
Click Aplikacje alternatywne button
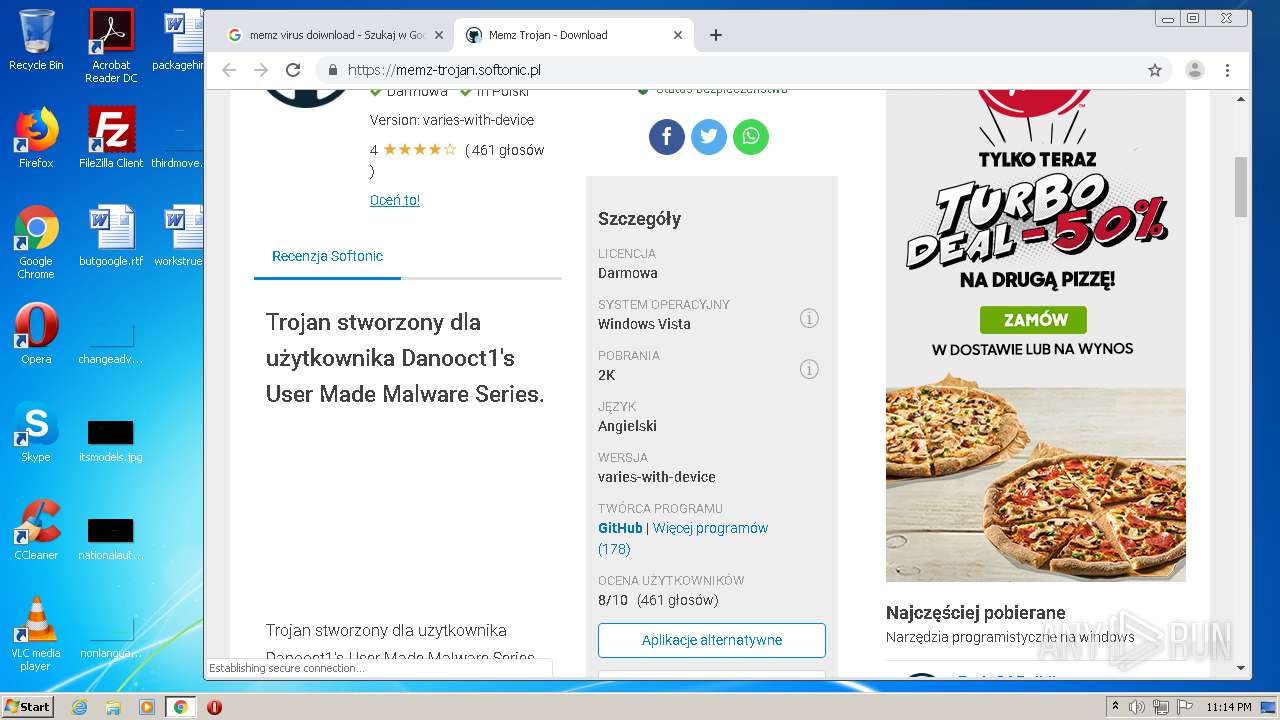712,640
